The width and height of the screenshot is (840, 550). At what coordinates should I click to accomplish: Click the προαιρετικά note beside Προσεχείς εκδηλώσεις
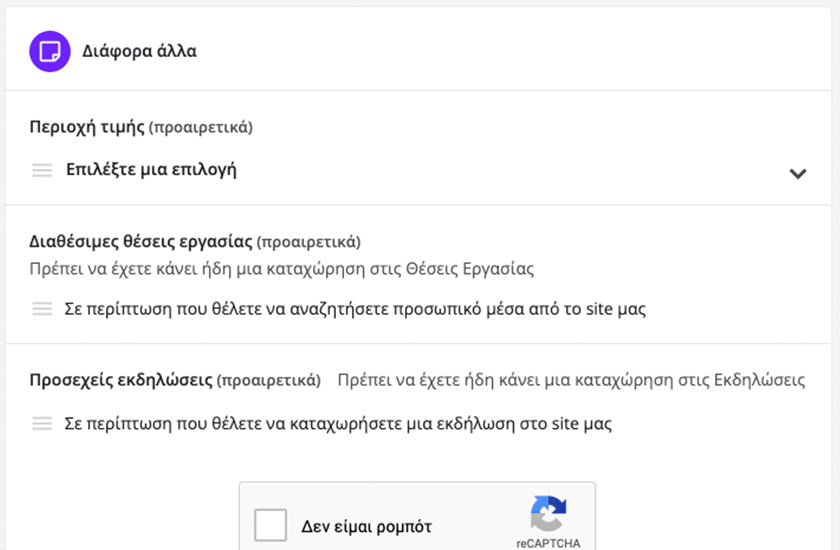(x=269, y=381)
